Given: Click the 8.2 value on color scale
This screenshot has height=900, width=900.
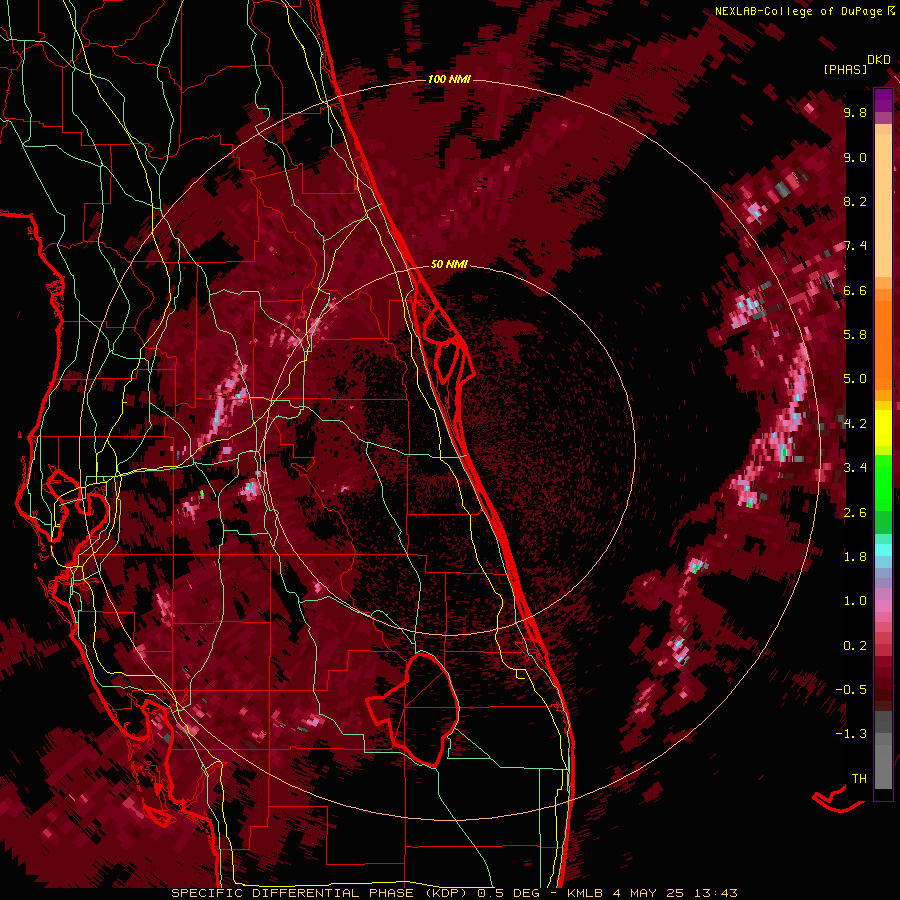Looking at the screenshot, I should pyautogui.click(x=855, y=201).
